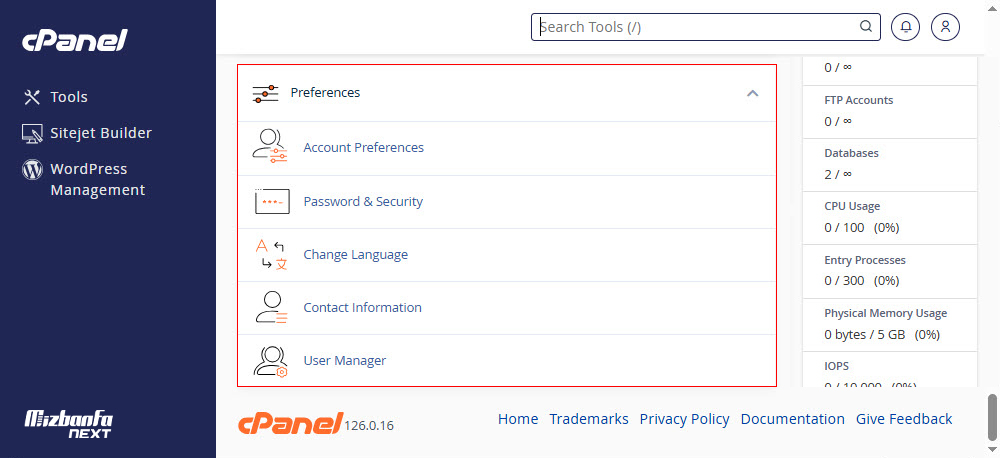Click the search magnifier icon
Screen dimensions: 1000x458
(865, 27)
